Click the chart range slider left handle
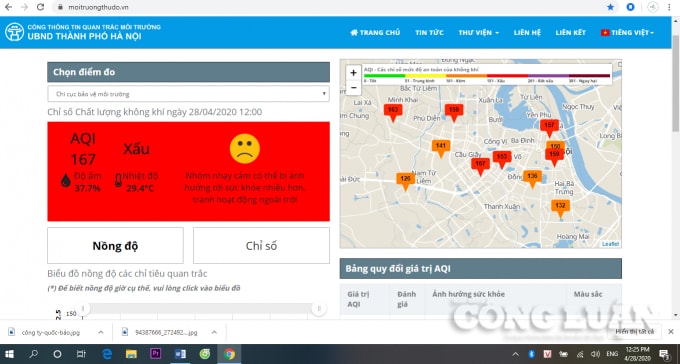The width and height of the screenshot is (680, 364). click(82, 308)
